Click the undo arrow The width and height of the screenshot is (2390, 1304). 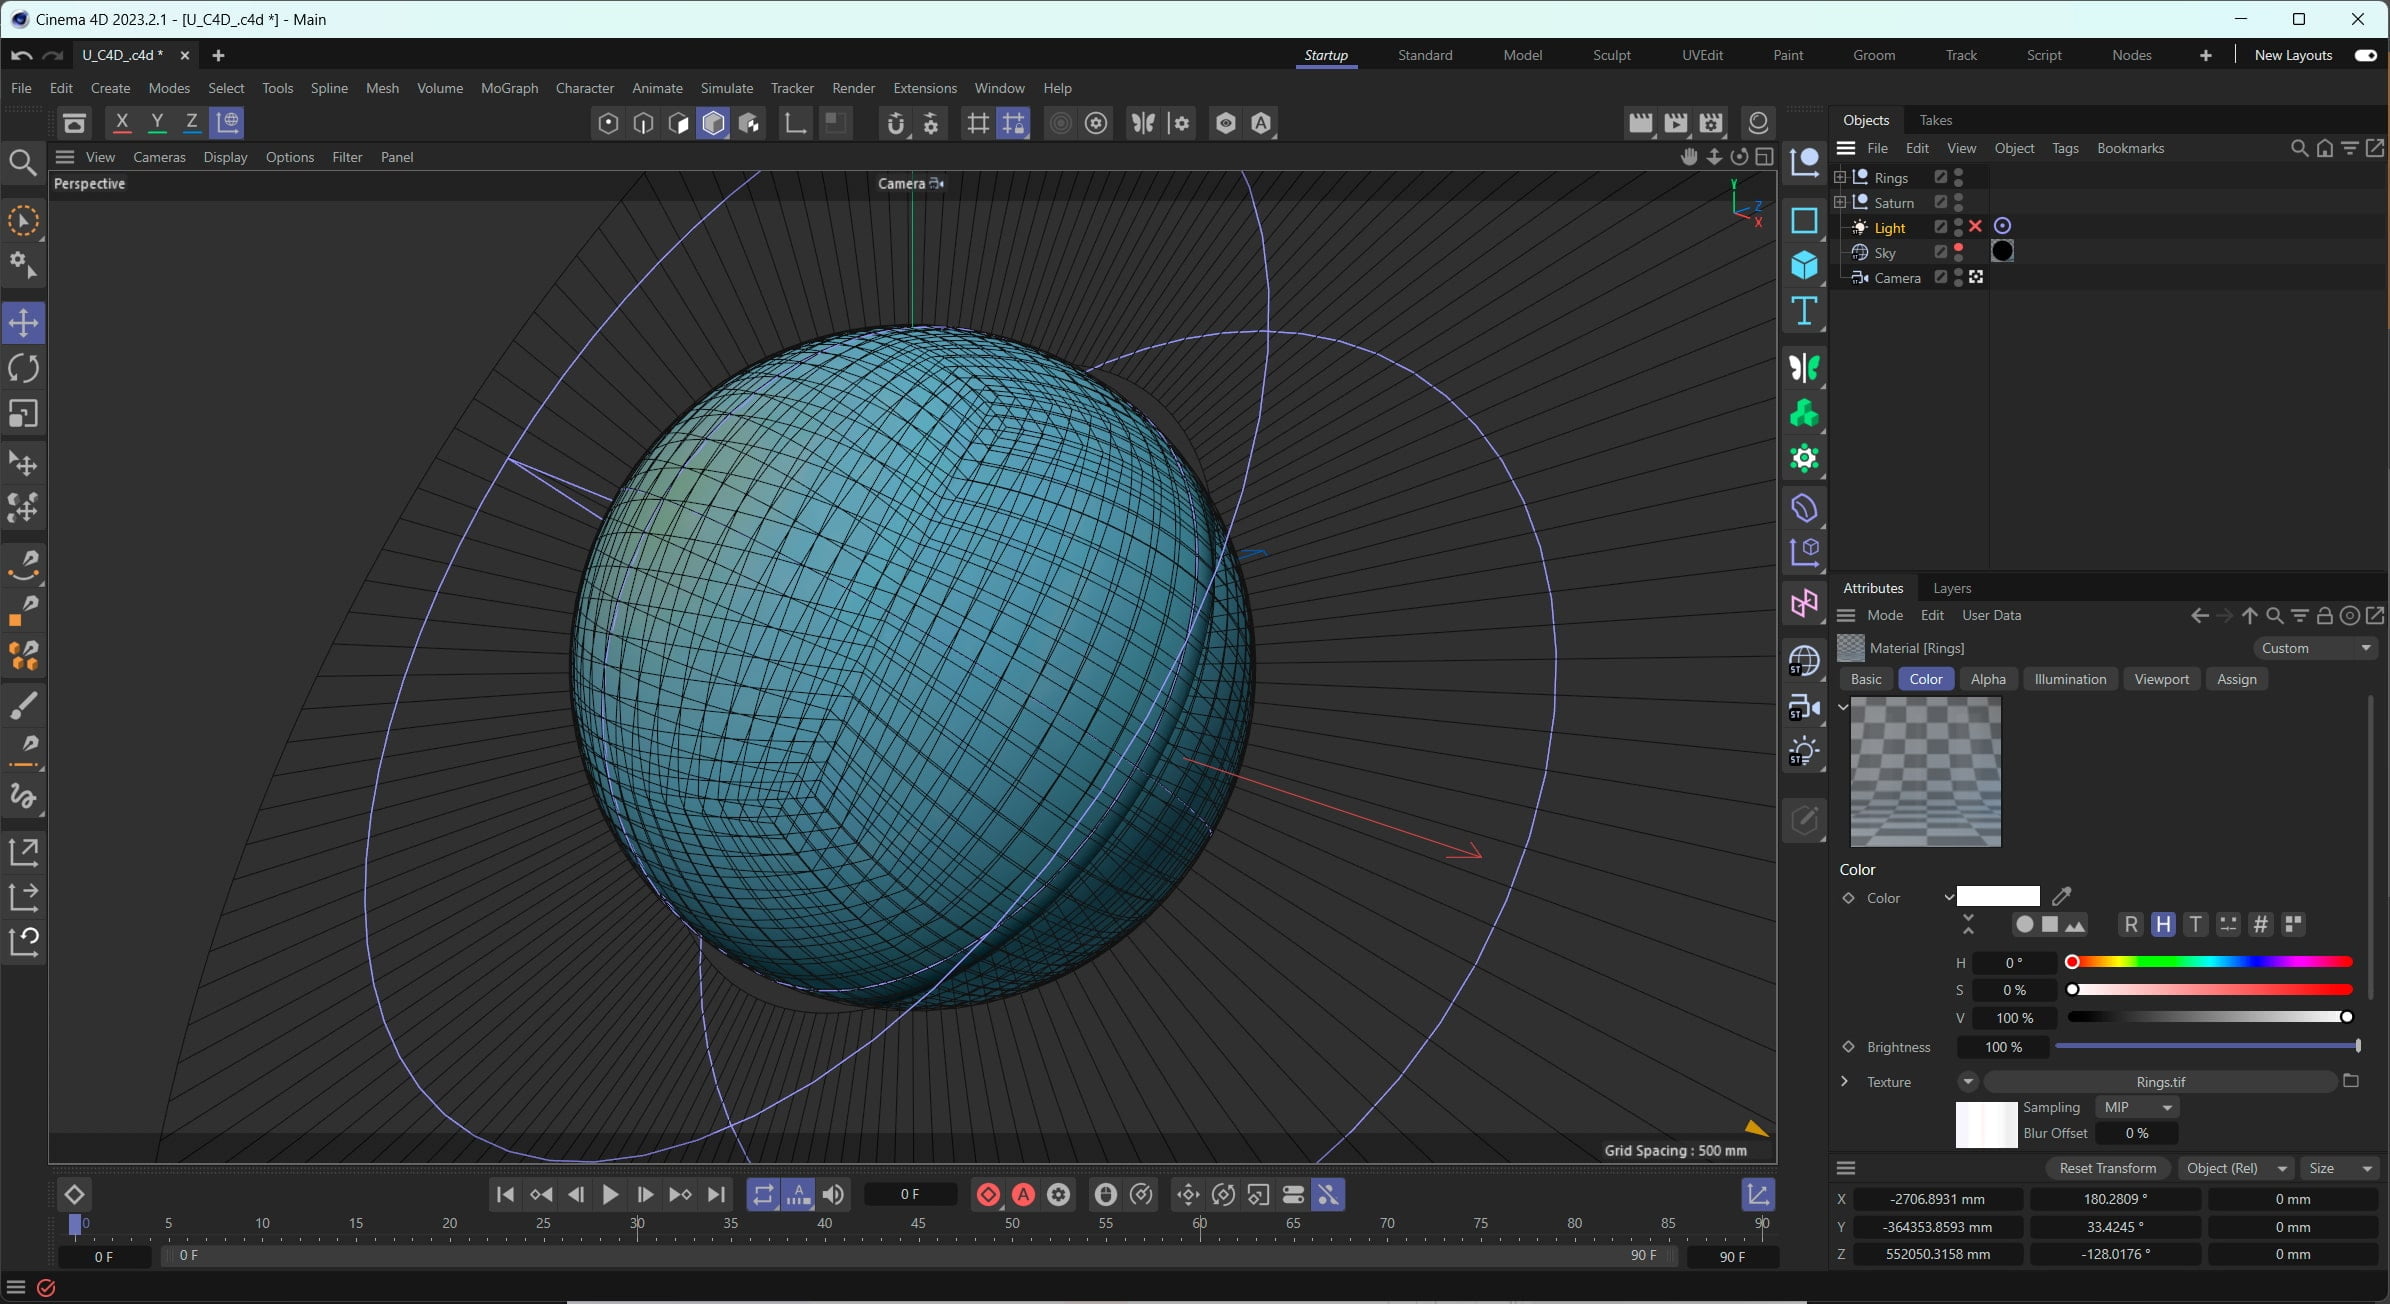coord(22,55)
